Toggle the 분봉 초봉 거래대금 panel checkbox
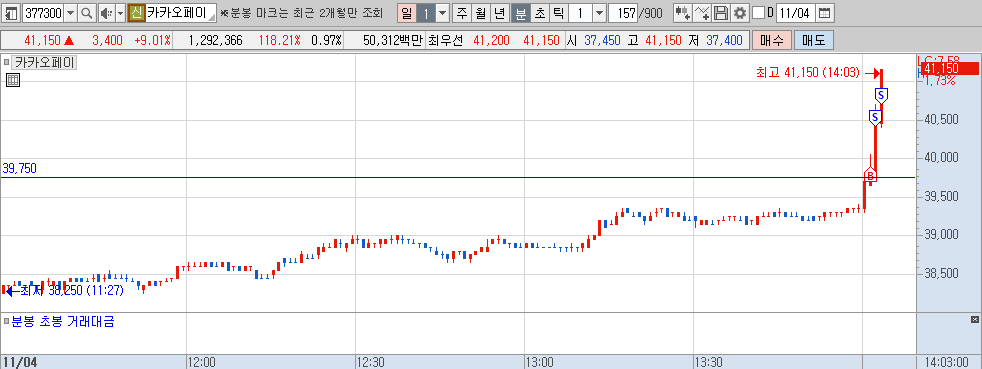This screenshot has height=369, width=982. coord(6,322)
